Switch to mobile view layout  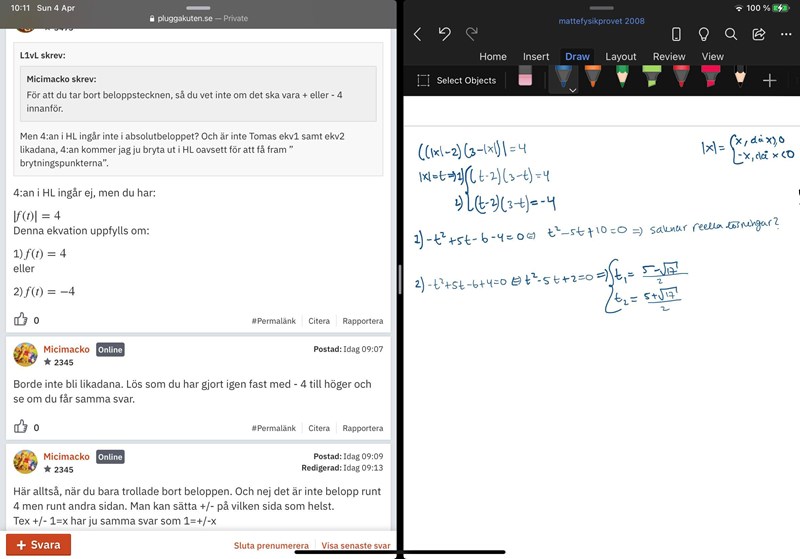(676, 34)
